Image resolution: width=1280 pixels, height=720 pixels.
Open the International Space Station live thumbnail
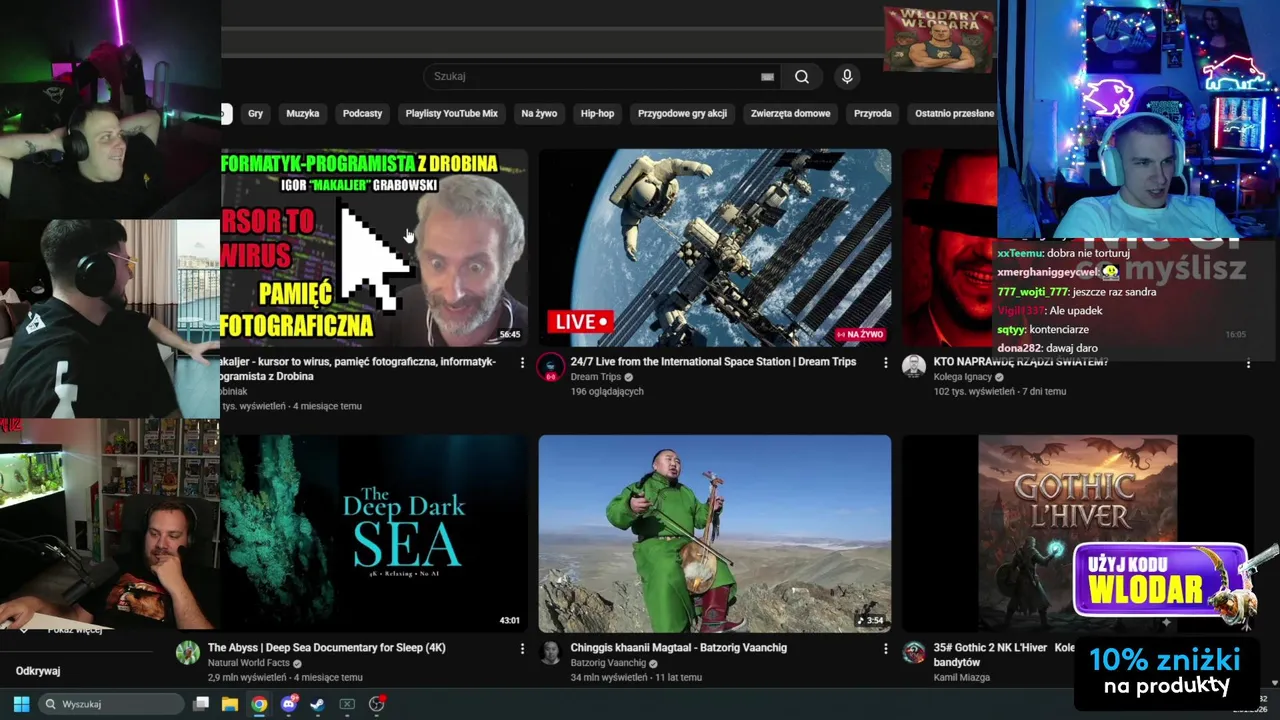(715, 248)
